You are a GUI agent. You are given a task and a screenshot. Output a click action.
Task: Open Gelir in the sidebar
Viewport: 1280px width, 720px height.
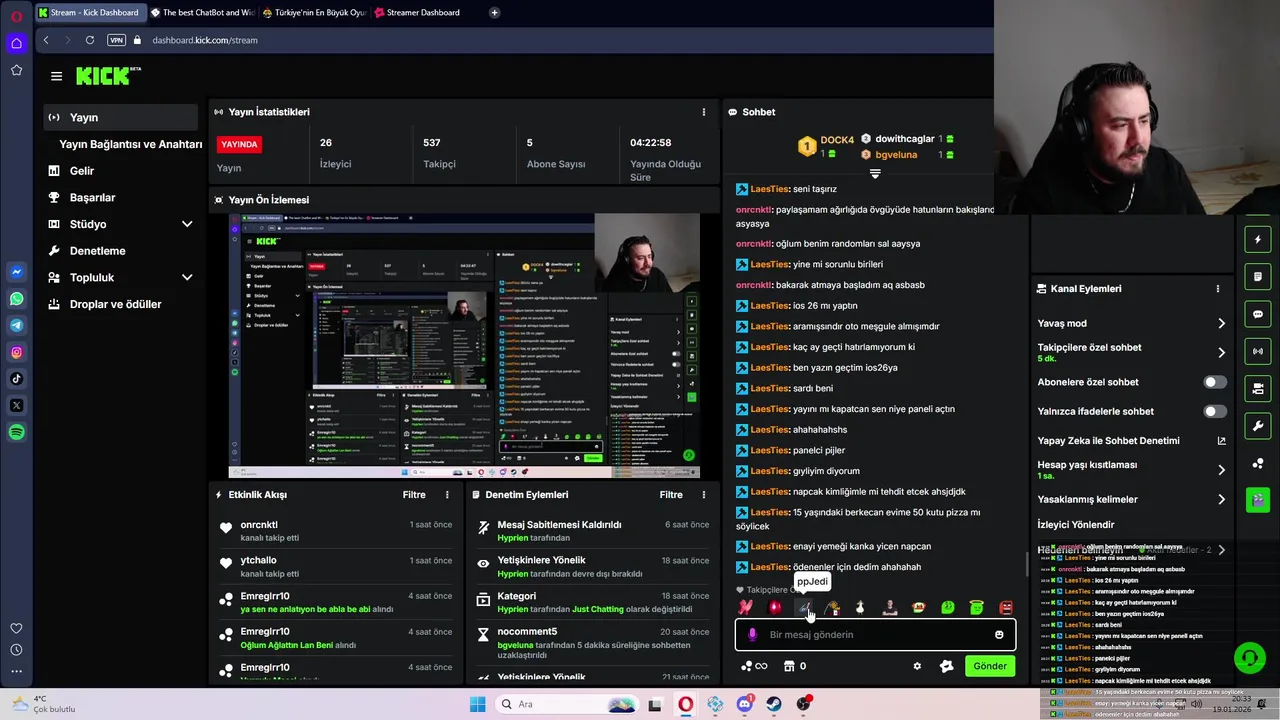click(120, 171)
